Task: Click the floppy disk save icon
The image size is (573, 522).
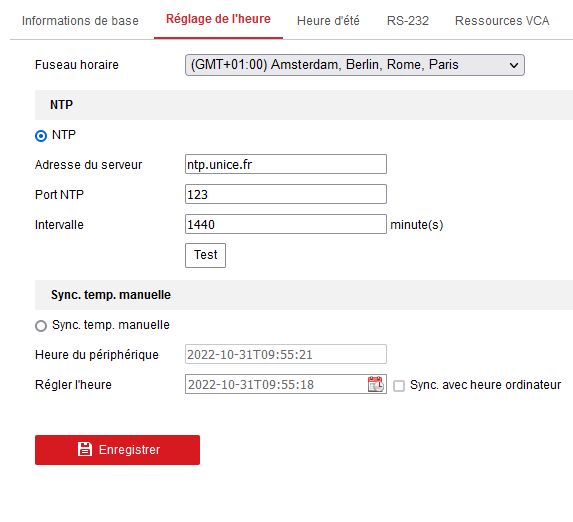Action: tap(85, 449)
